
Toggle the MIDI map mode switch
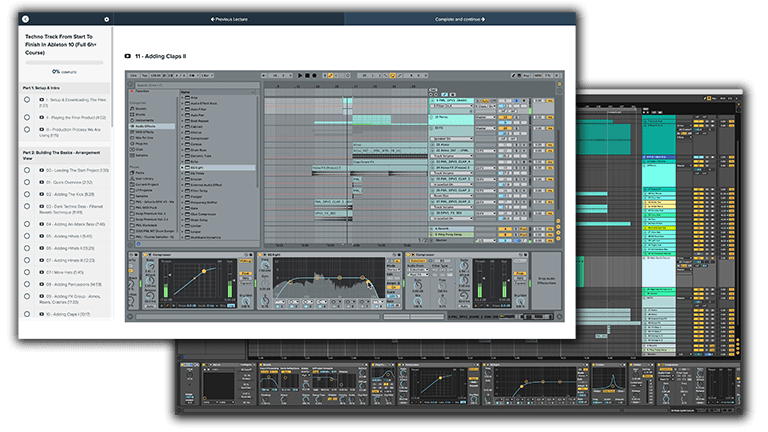coord(537,75)
